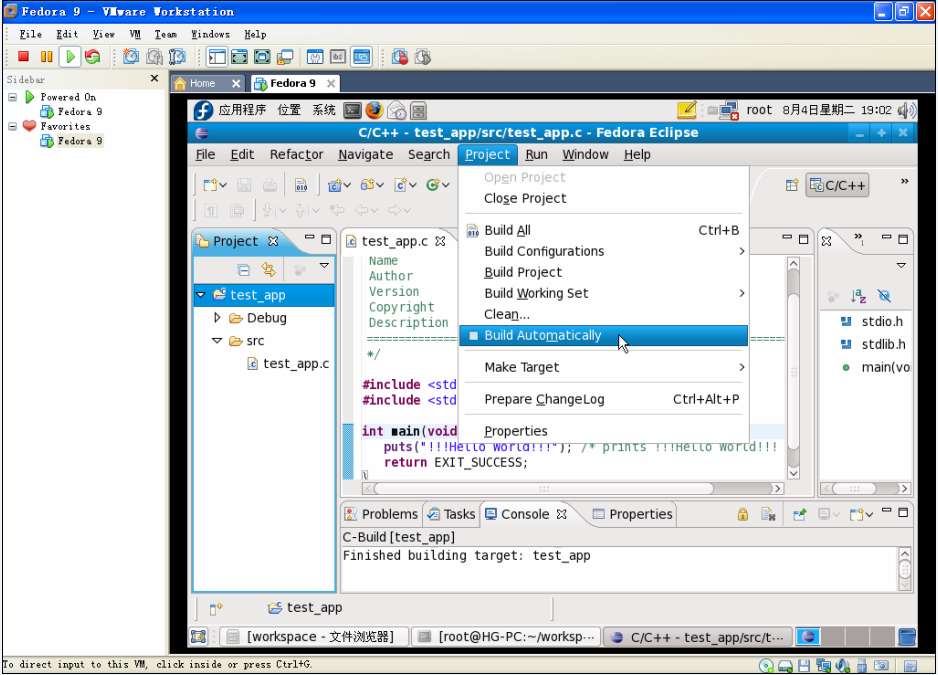938x675 pixels.
Task: Expand Make Target submenu
Action: pyautogui.click(x=604, y=367)
